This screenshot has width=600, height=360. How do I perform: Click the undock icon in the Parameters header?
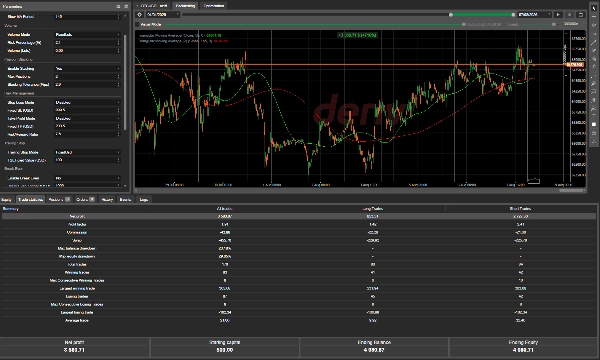118,7
